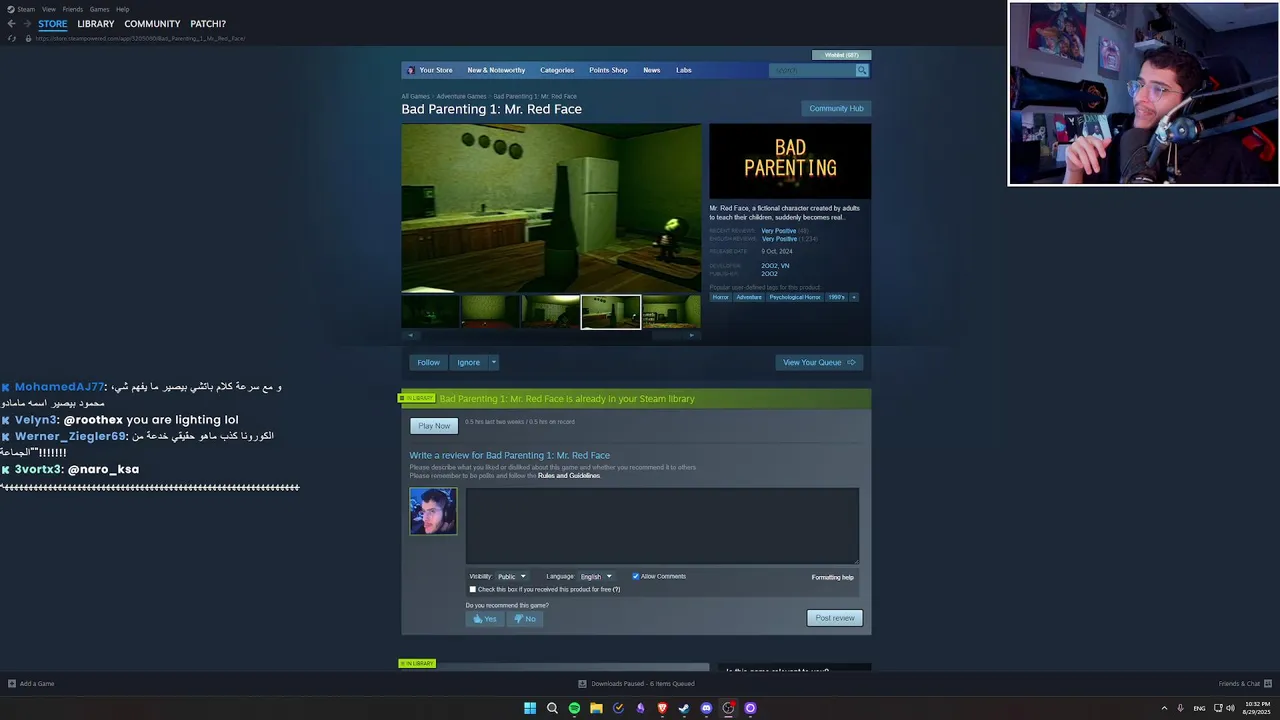Open the Help menu
The width and height of the screenshot is (1280, 720).
click(x=123, y=9)
